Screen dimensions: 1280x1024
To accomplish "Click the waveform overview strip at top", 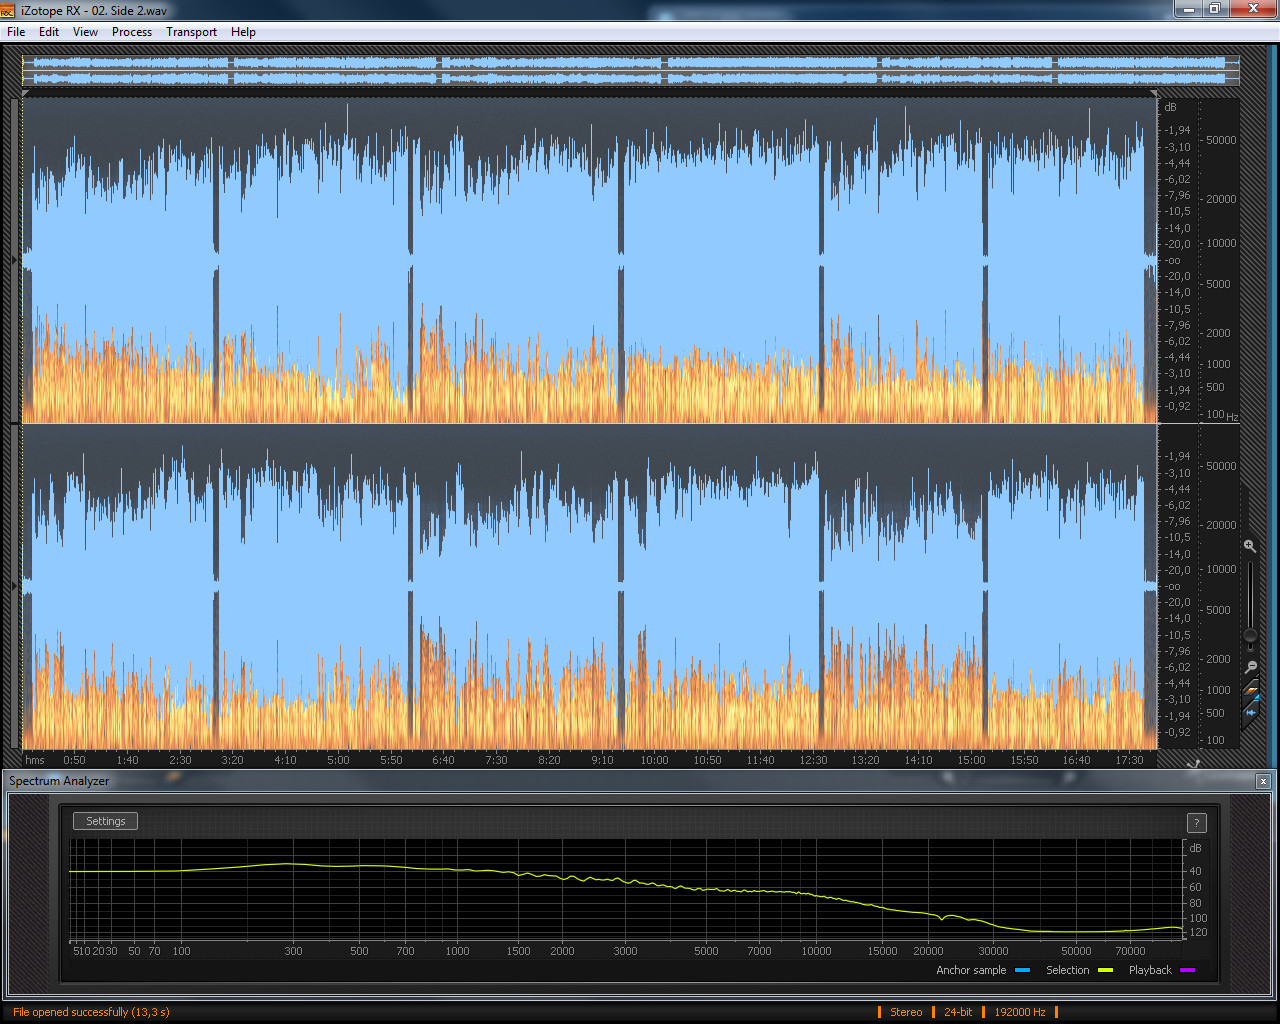I will [630, 70].
